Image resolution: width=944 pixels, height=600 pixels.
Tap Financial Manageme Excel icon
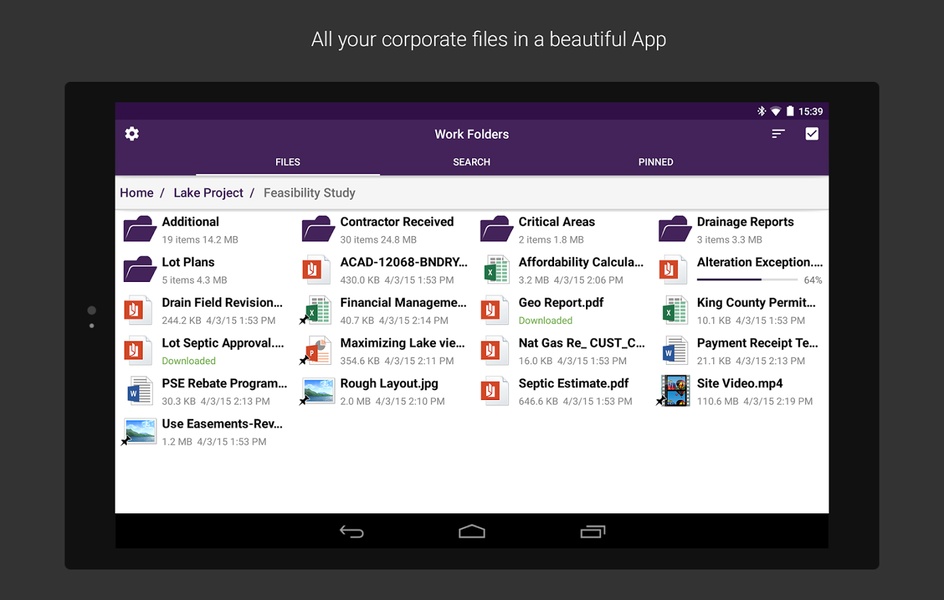point(317,310)
